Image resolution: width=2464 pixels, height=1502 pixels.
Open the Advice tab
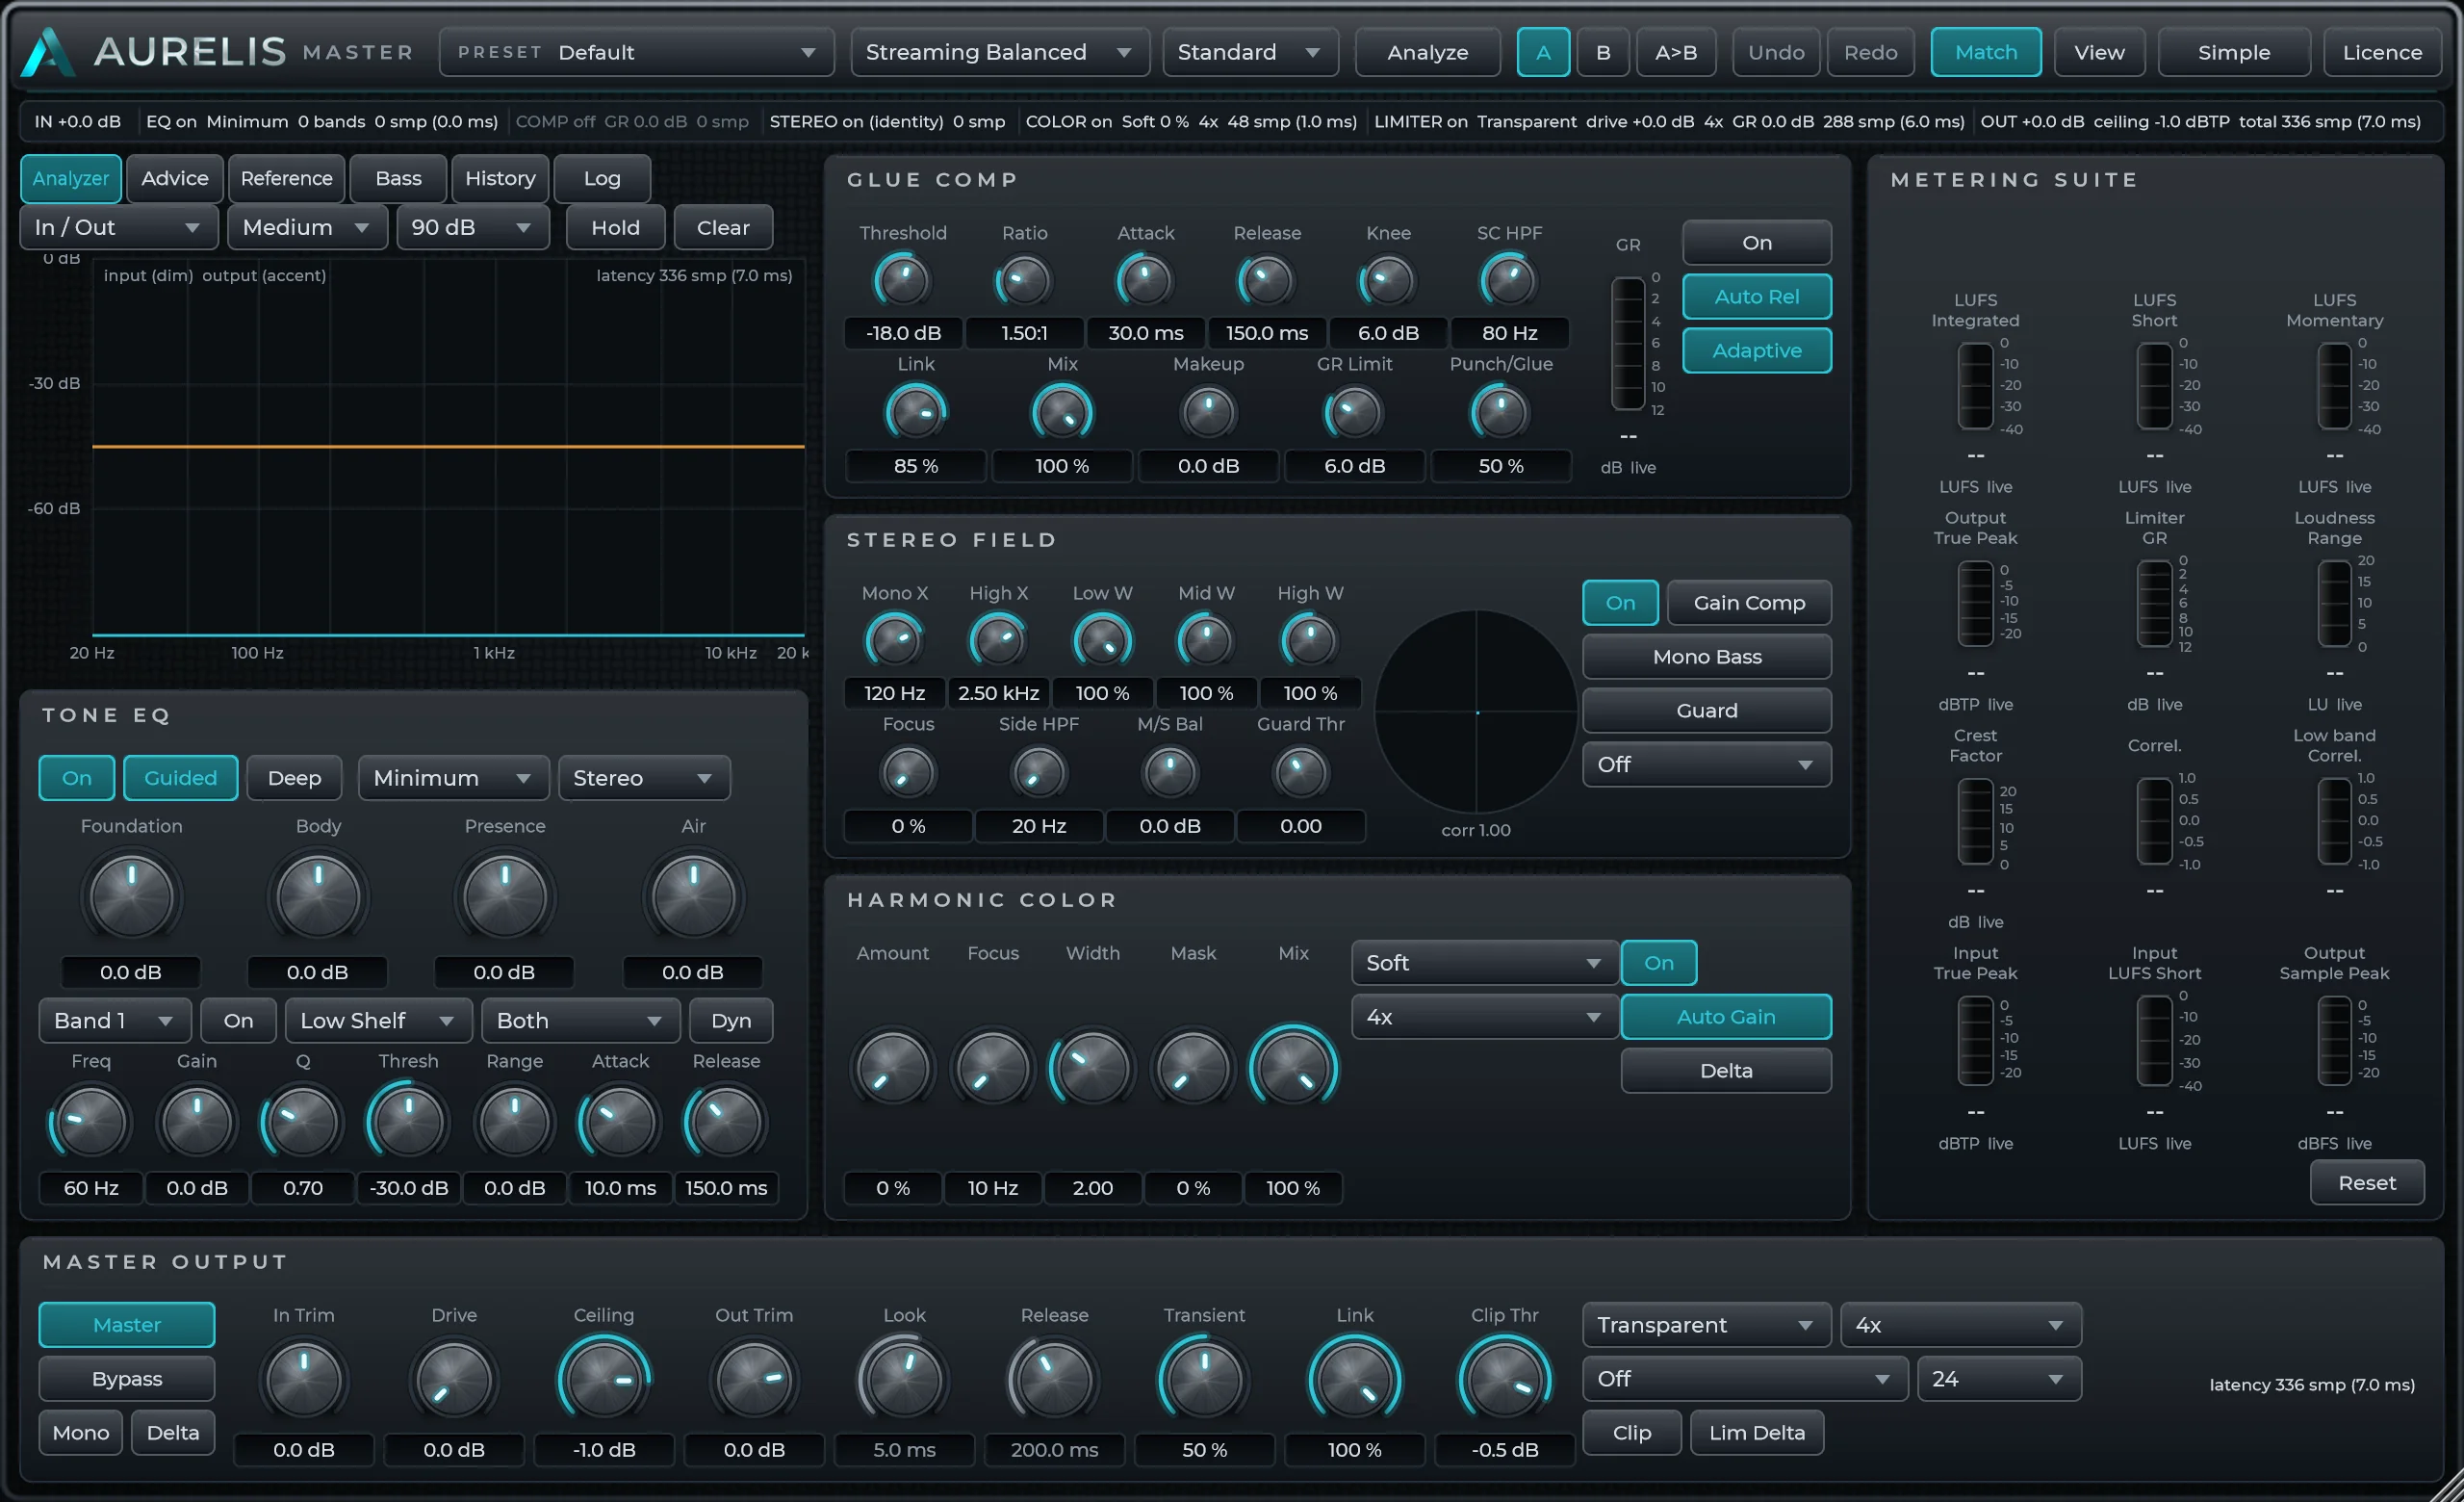pos(175,178)
